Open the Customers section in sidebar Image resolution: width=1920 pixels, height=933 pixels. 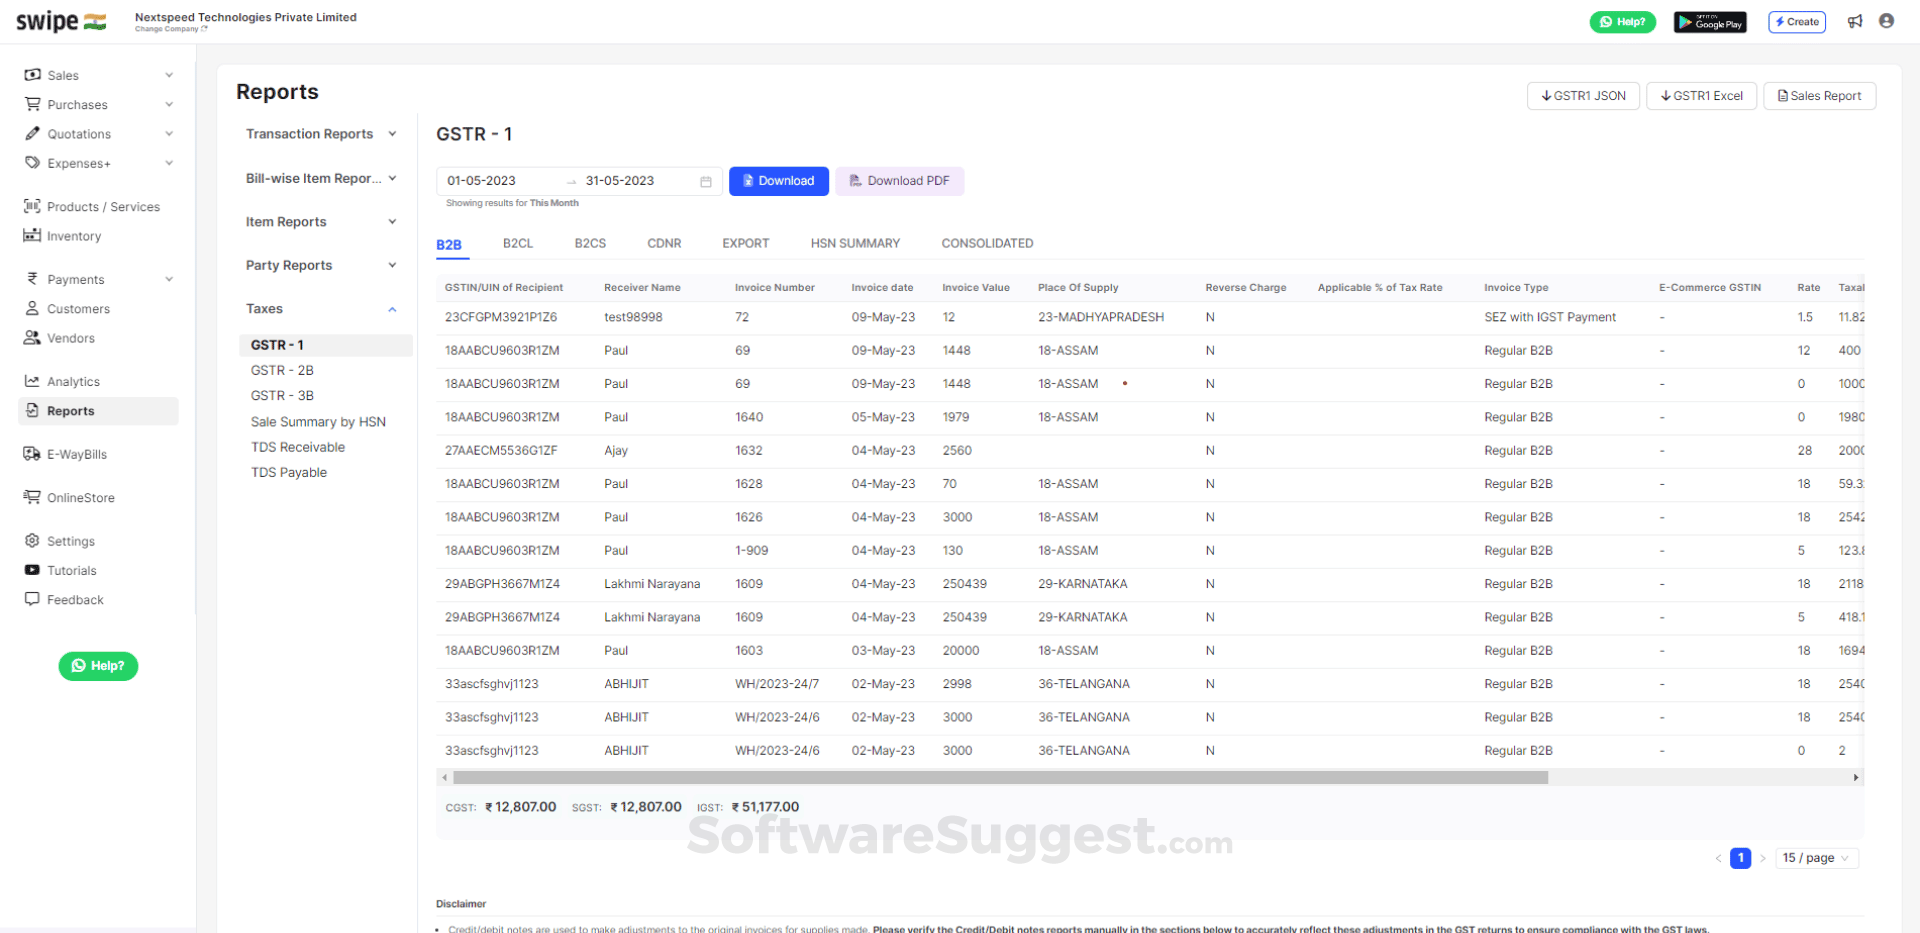pos(79,308)
